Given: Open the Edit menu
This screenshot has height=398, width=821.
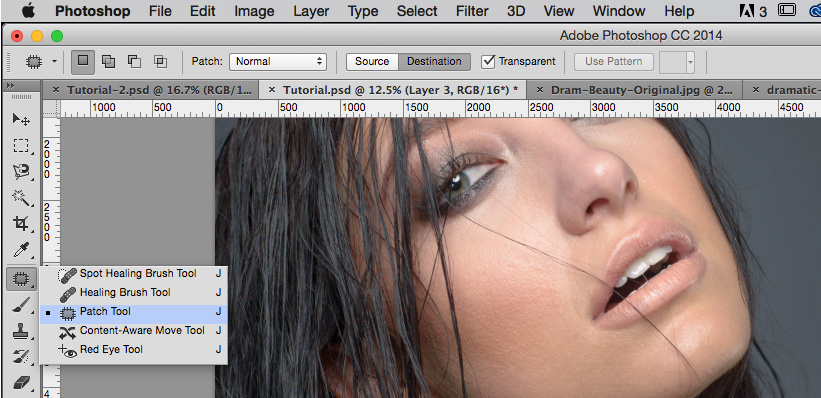Looking at the screenshot, I should [203, 11].
